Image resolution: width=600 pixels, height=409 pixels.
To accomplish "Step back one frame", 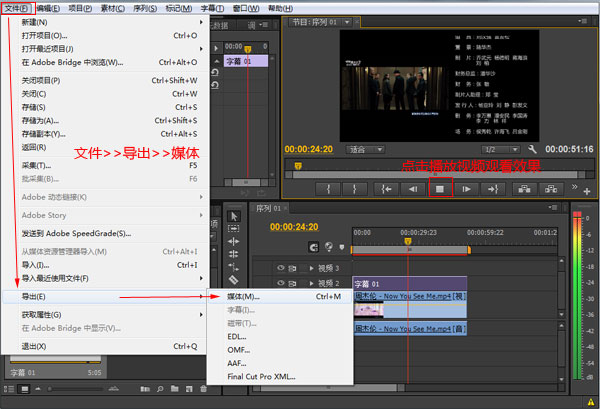I will click(x=413, y=189).
